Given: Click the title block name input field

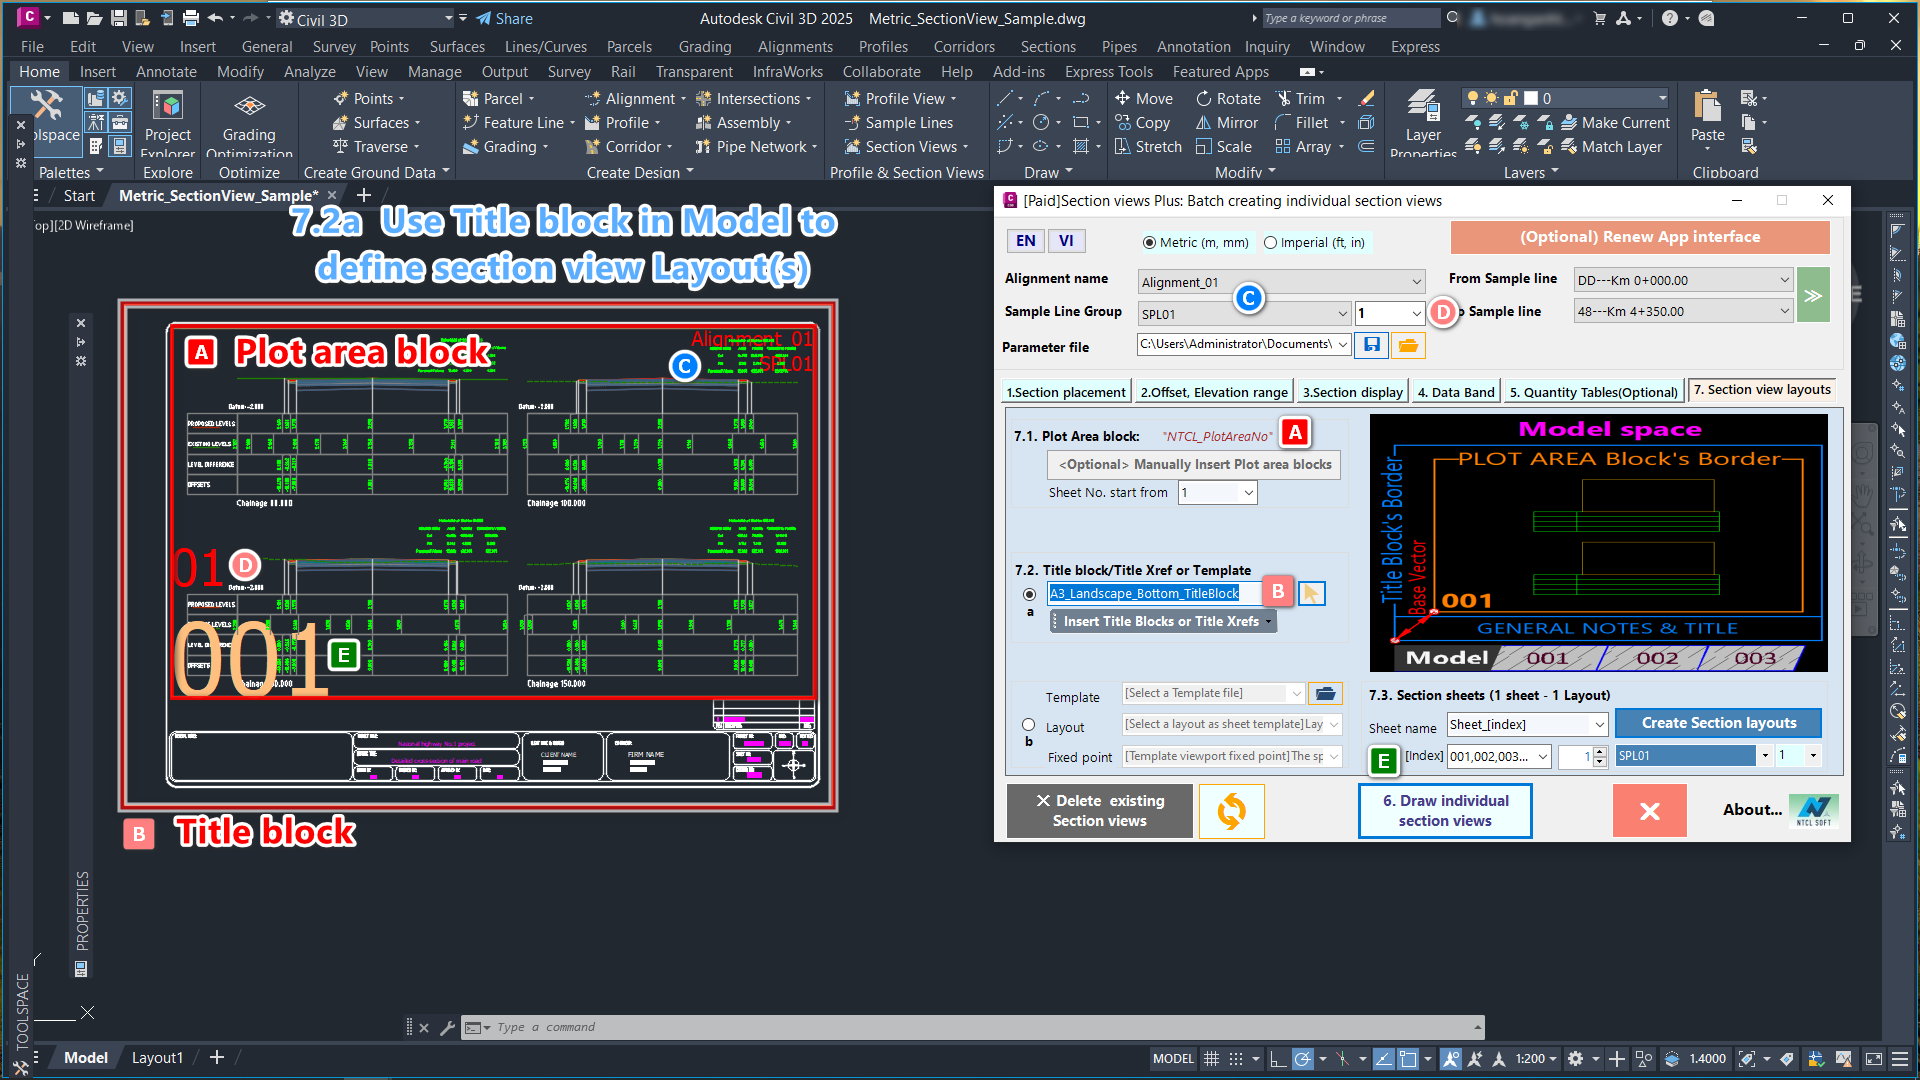Looking at the screenshot, I should tap(1150, 594).
